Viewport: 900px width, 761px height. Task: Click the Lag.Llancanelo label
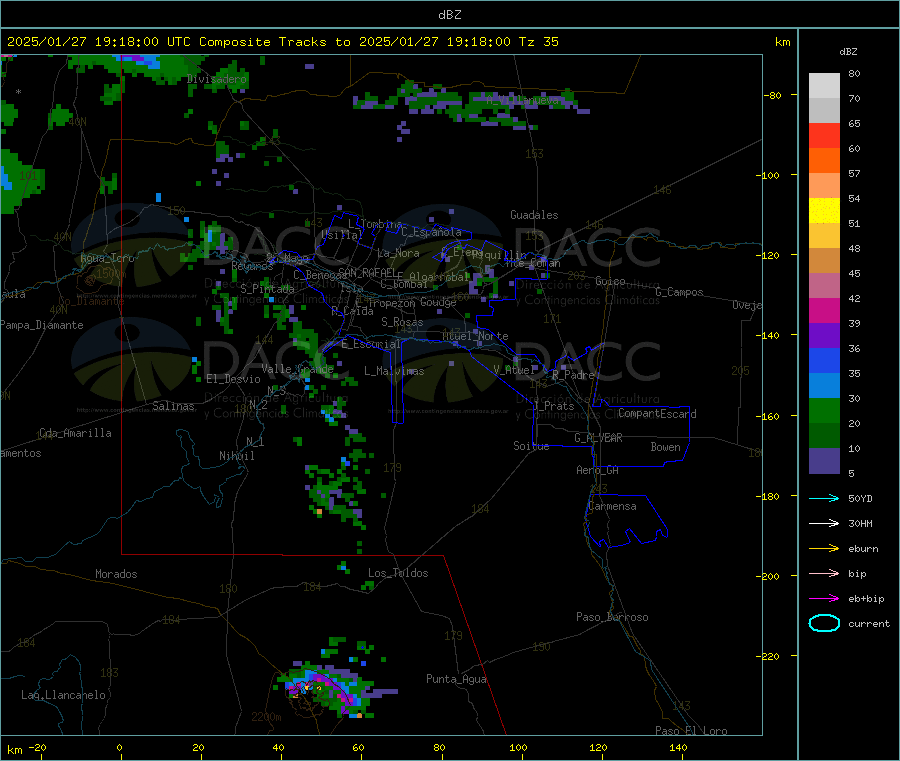coord(63,695)
